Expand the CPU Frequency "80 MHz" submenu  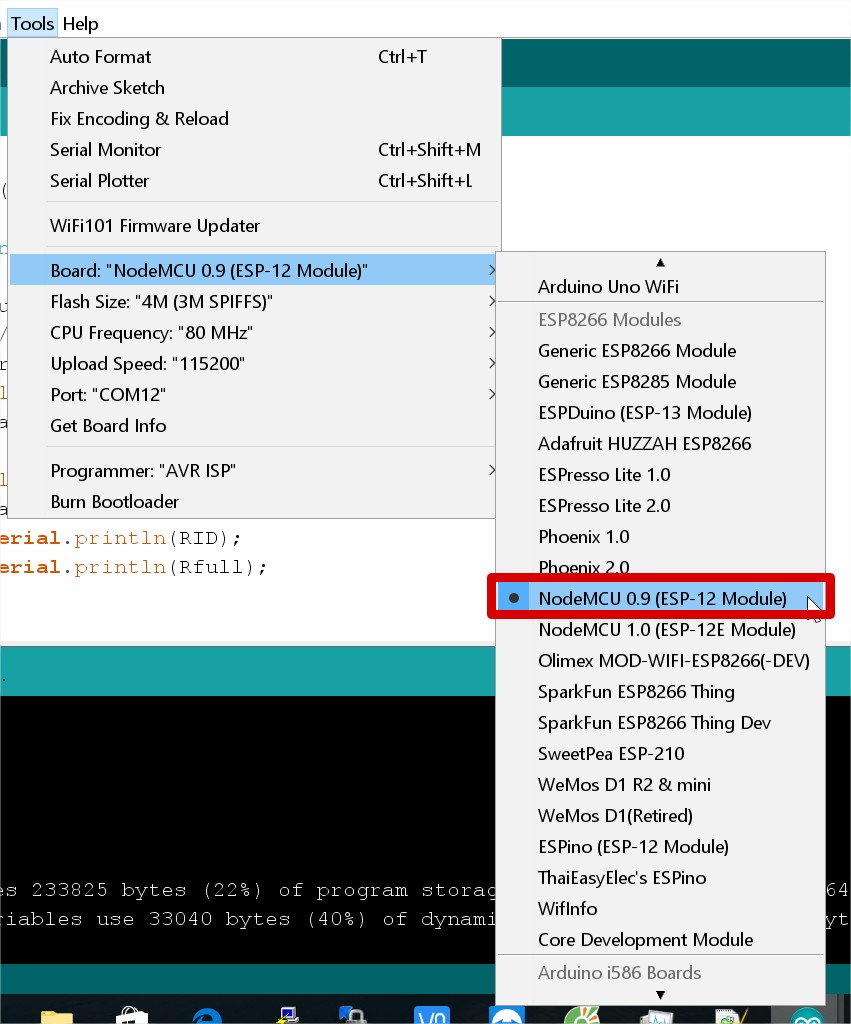(x=254, y=332)
